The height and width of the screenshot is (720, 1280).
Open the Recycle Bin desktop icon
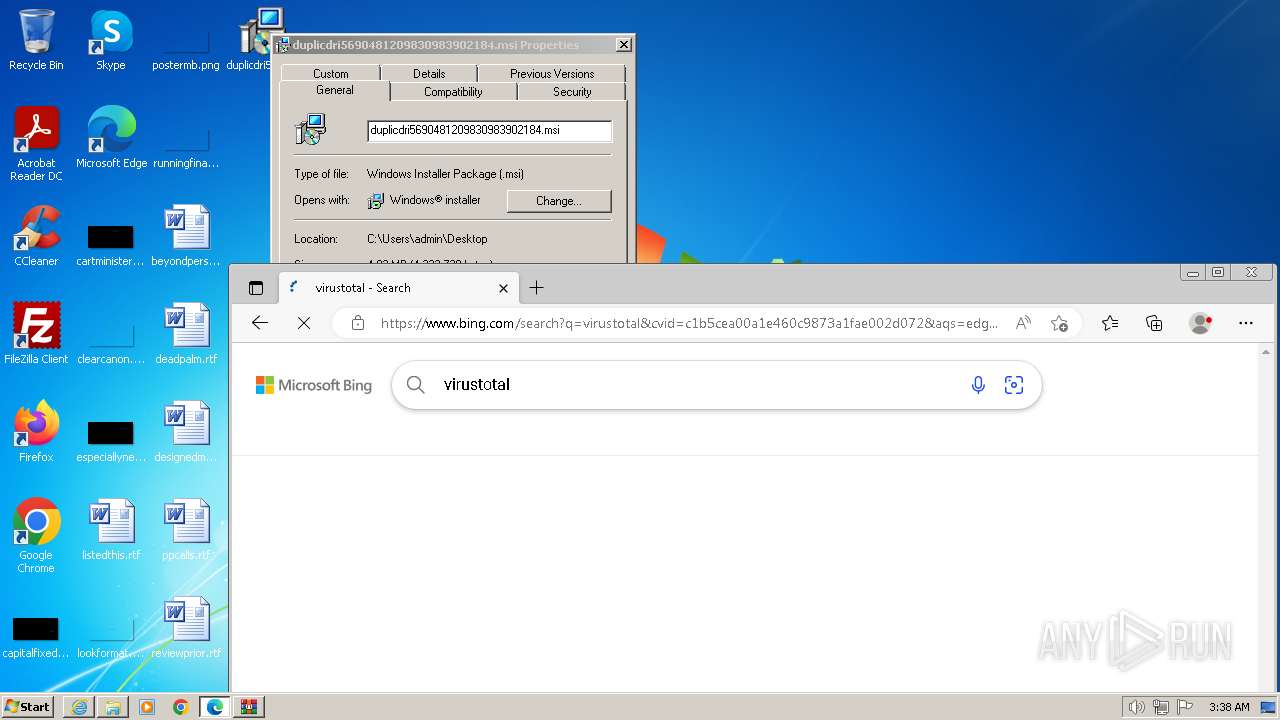pyautogui.click(x=36, y=40)
